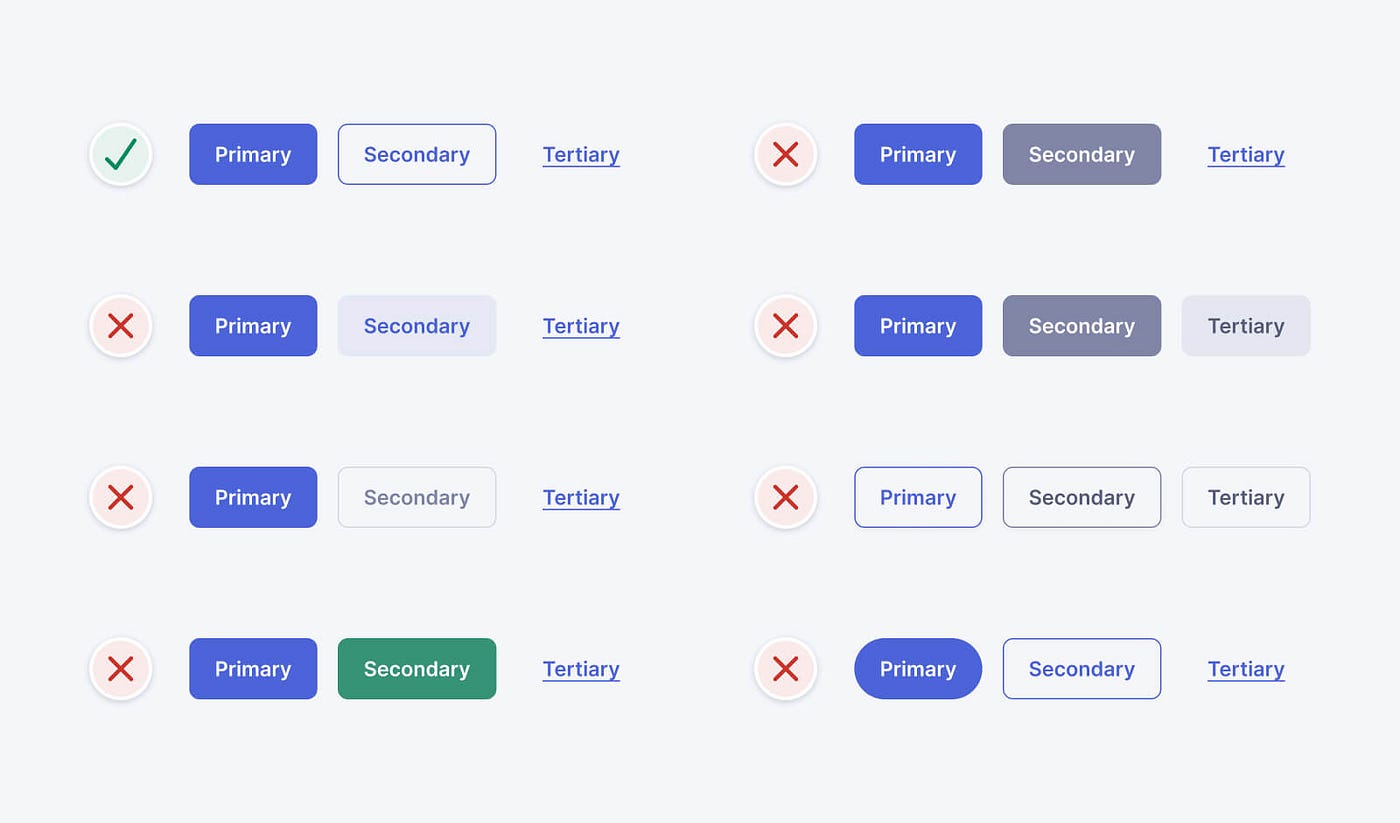Click the red X beside the lavender Secondary row
1400x823 pixels.
[120, 325]
